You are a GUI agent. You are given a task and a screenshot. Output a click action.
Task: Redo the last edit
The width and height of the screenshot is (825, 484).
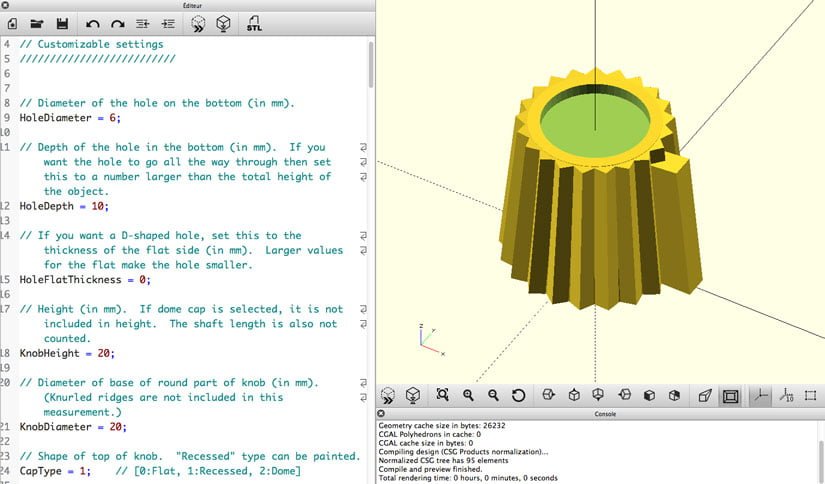tap(118, 24)
